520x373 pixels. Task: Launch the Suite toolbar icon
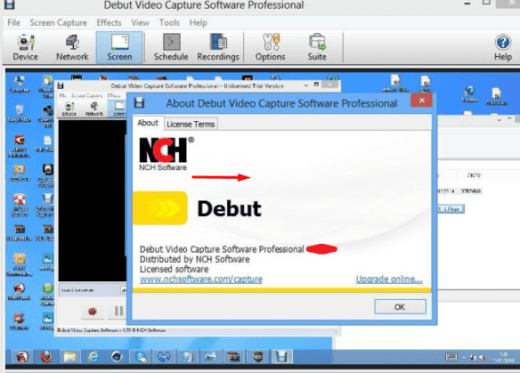317,47
